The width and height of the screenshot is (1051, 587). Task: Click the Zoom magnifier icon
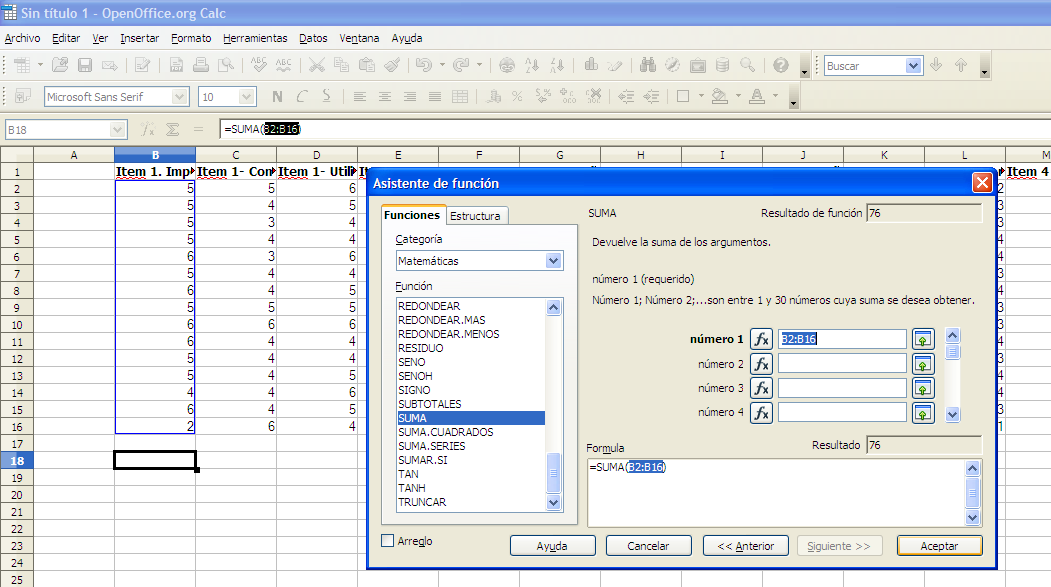click(x=747, y=65)
